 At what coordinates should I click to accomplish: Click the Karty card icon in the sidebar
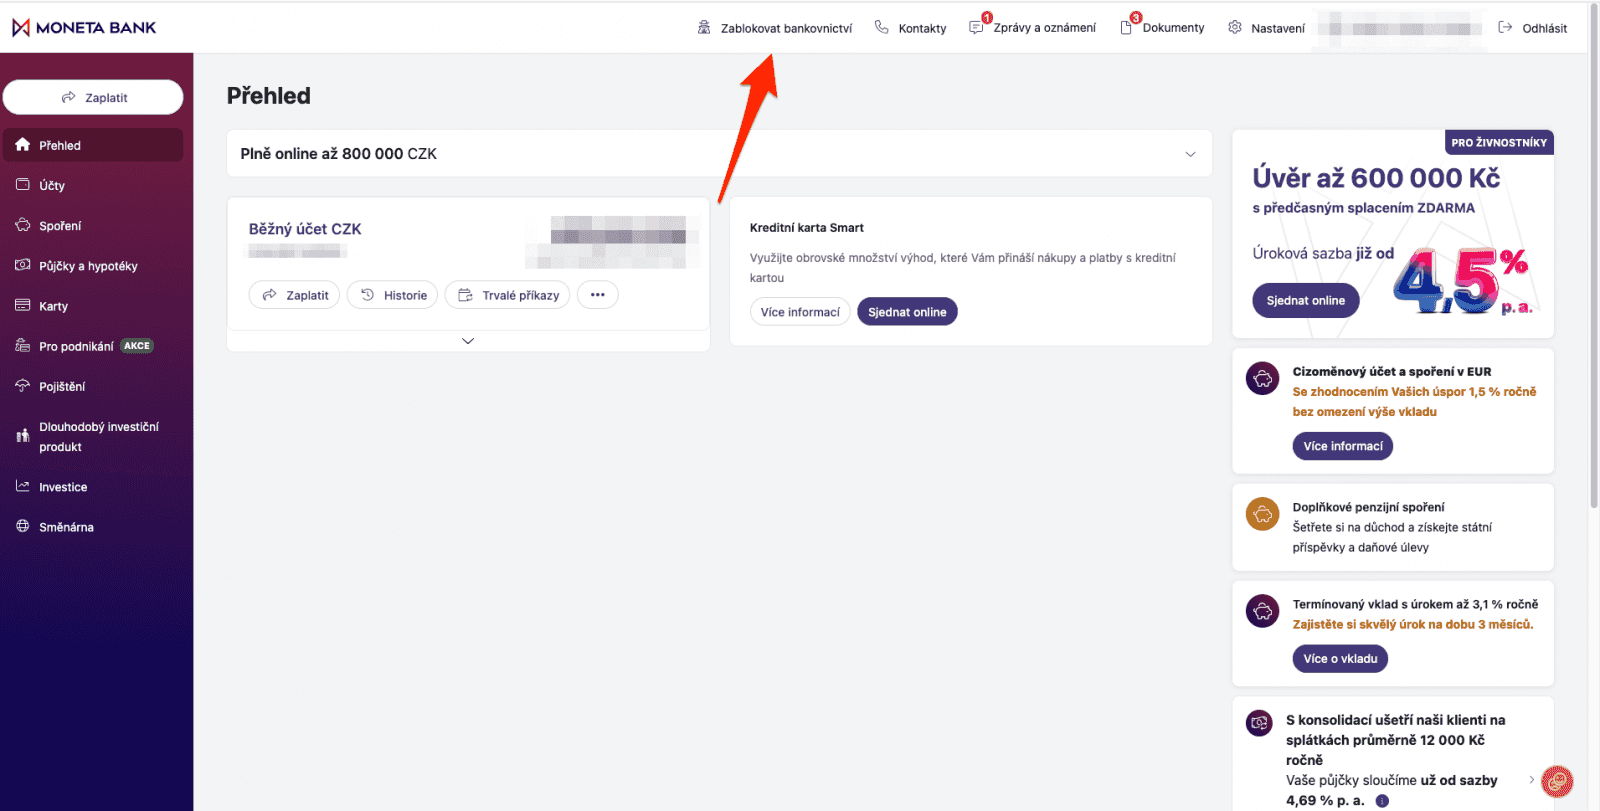(22, 305)
